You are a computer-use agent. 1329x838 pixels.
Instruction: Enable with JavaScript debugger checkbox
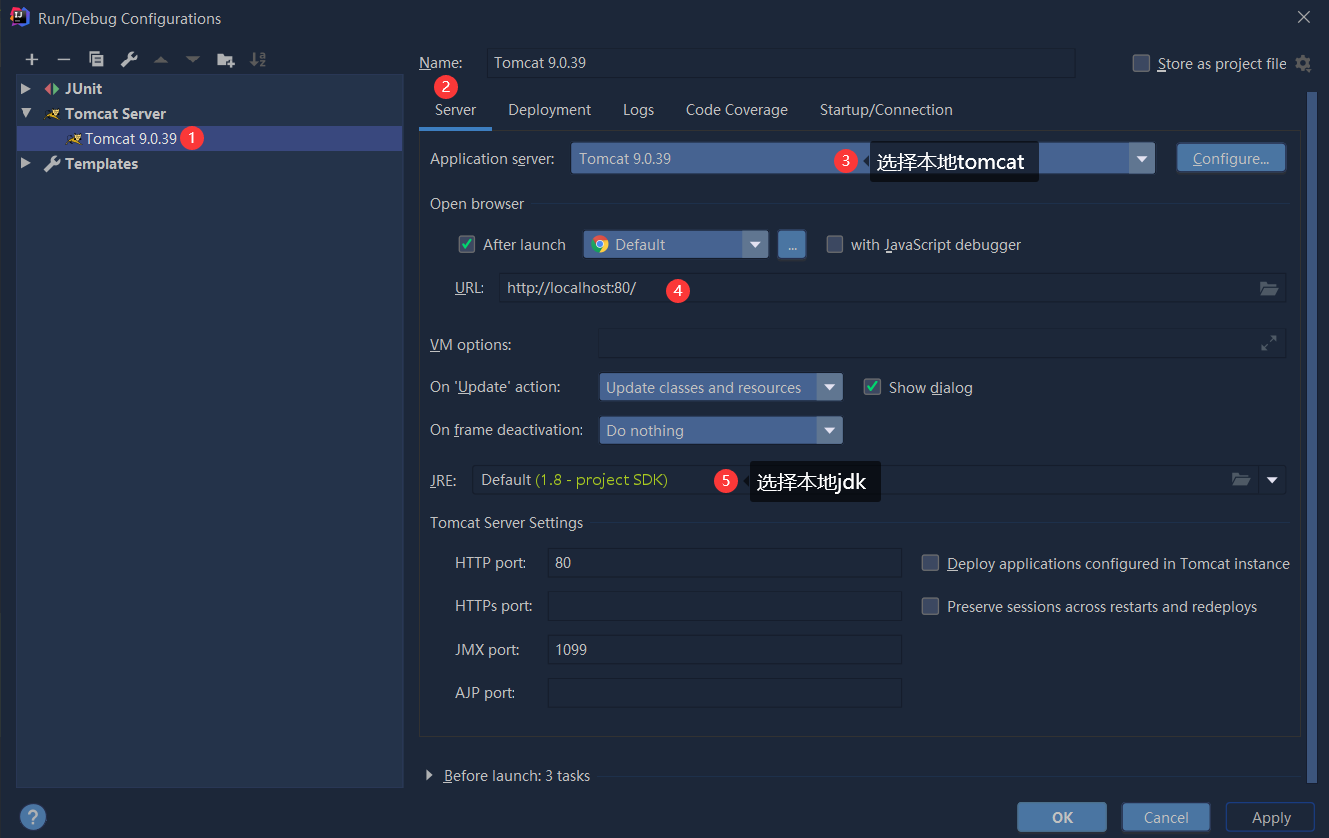[835, 244]
